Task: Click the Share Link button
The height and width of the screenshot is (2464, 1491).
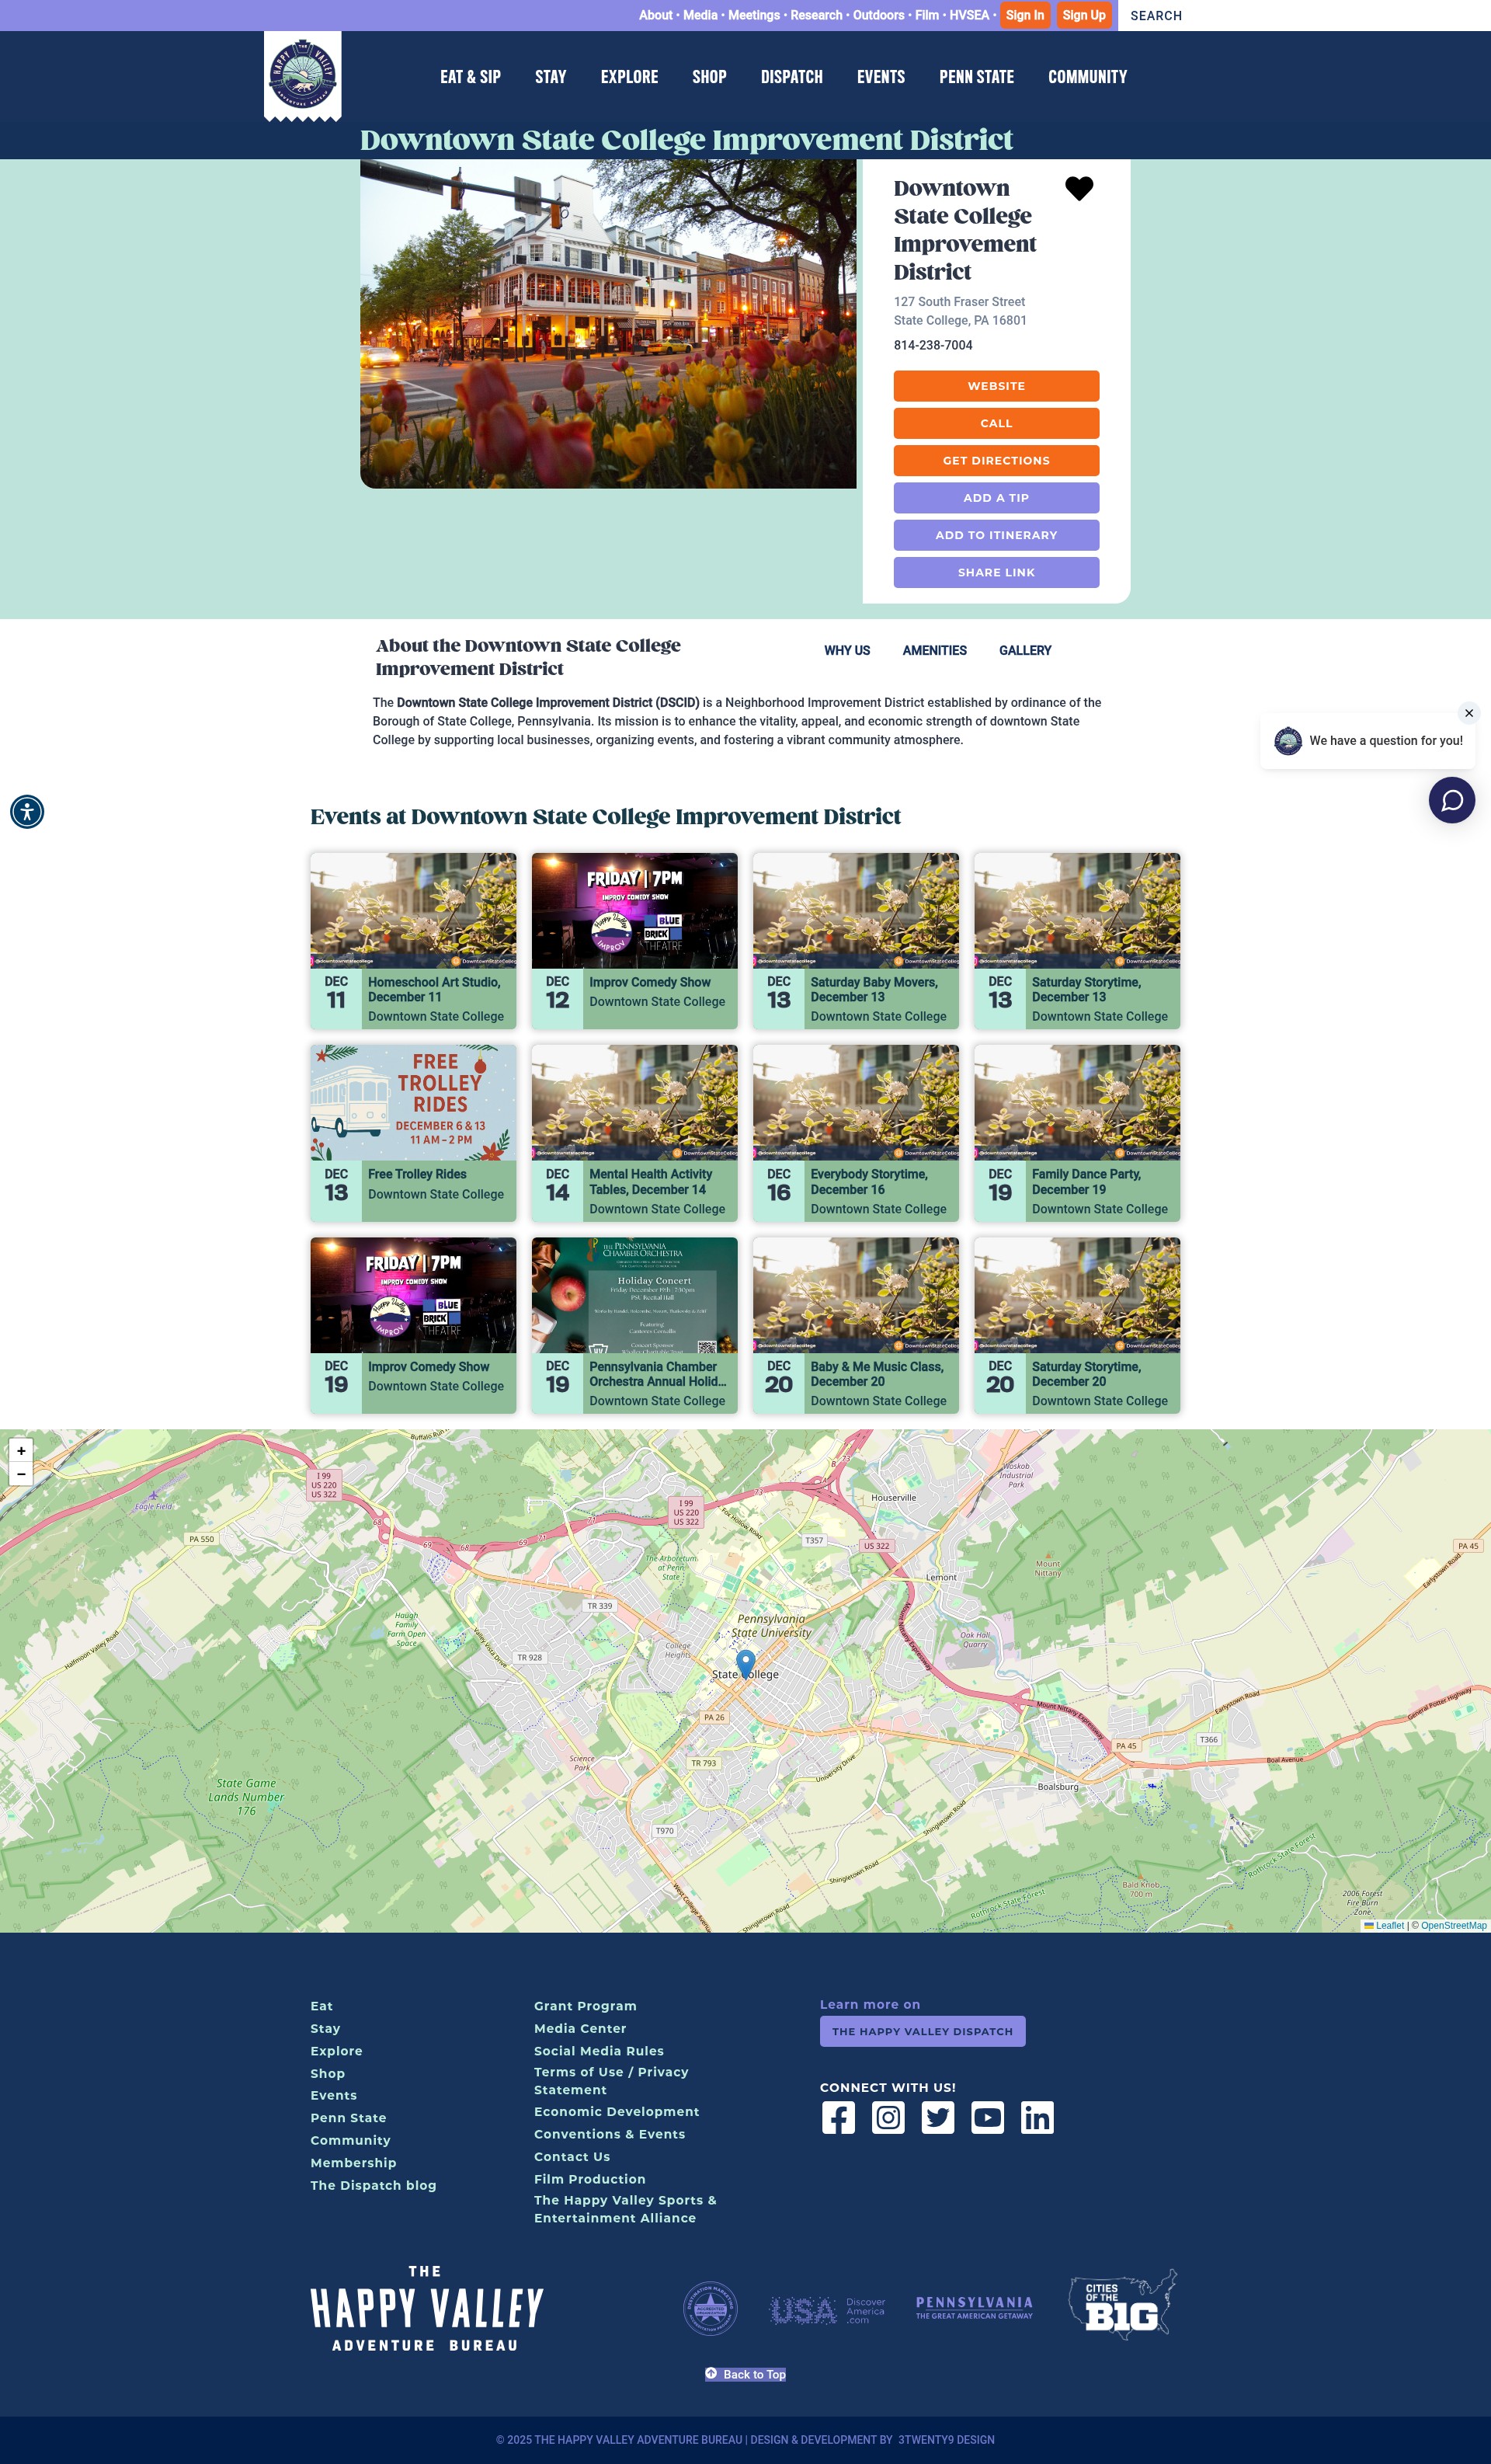Action: point(996,572)
